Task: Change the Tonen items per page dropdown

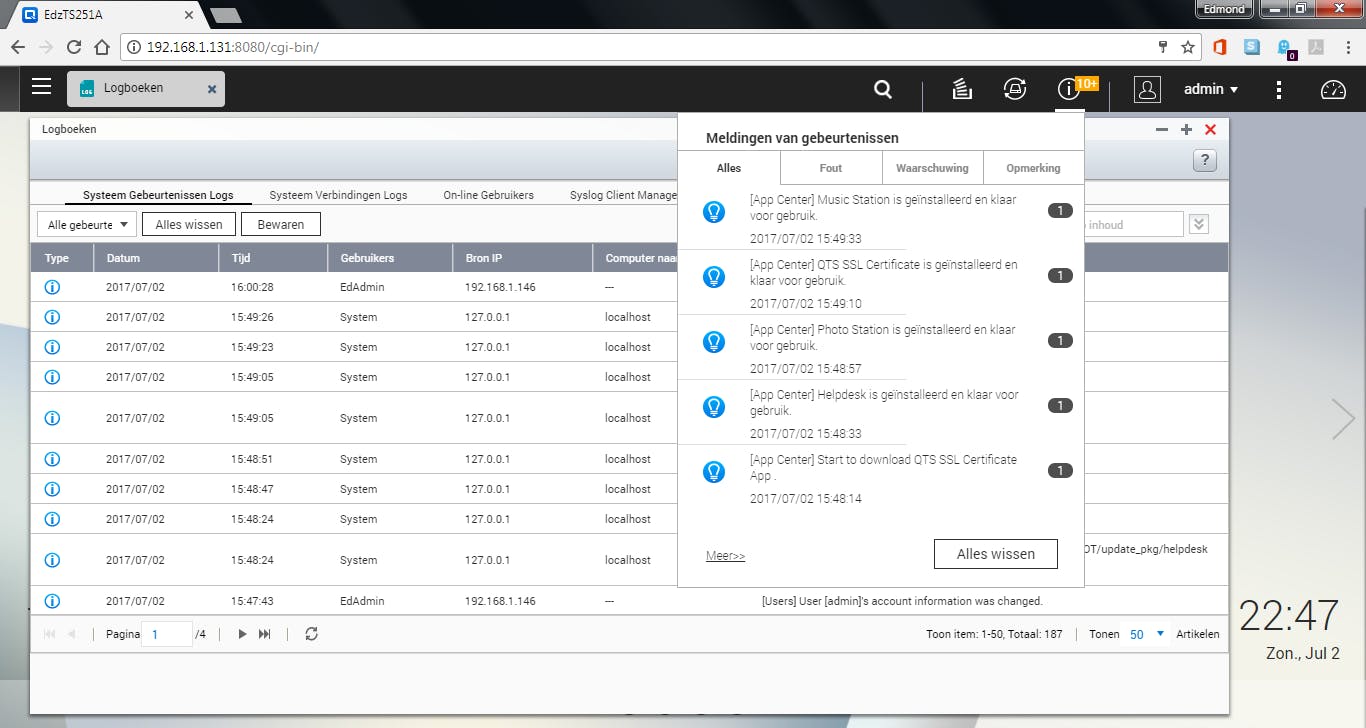Action: [1147, 634]
